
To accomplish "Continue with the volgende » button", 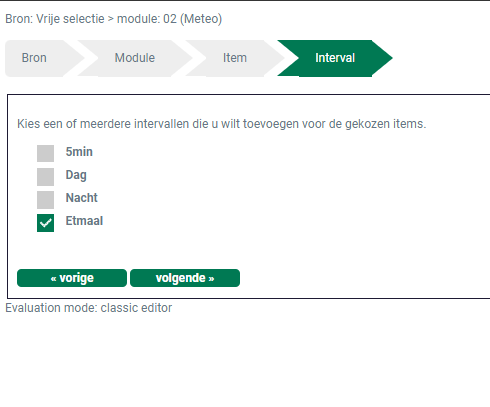I will pos(185,278).
